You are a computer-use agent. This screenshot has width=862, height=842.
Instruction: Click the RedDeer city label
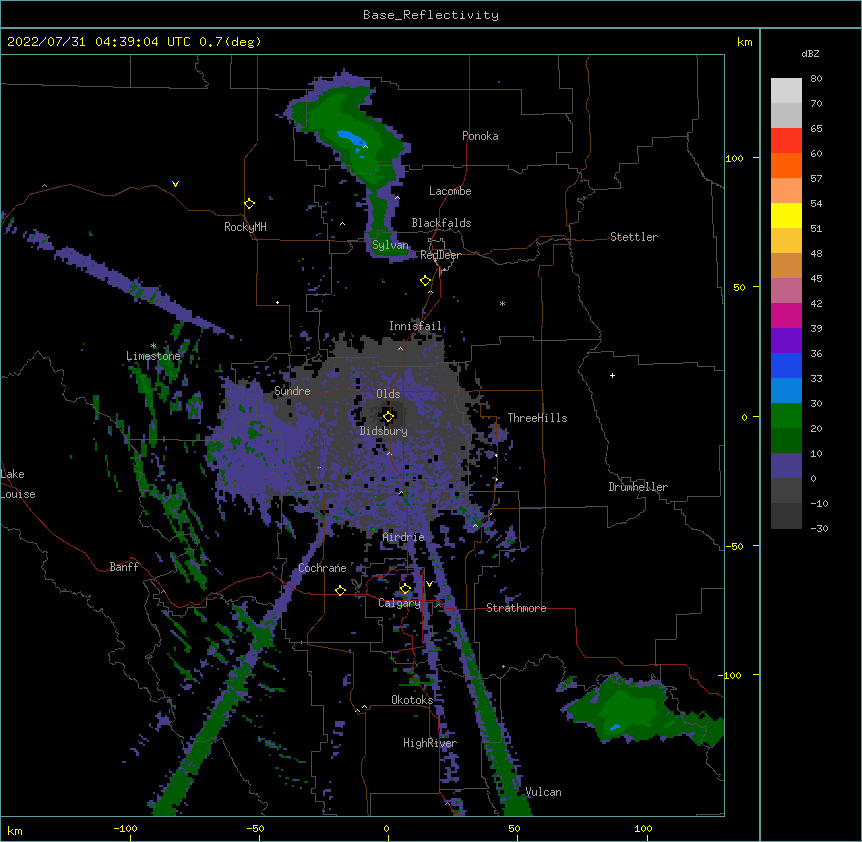pyautogui.click(x=440, y=255)
